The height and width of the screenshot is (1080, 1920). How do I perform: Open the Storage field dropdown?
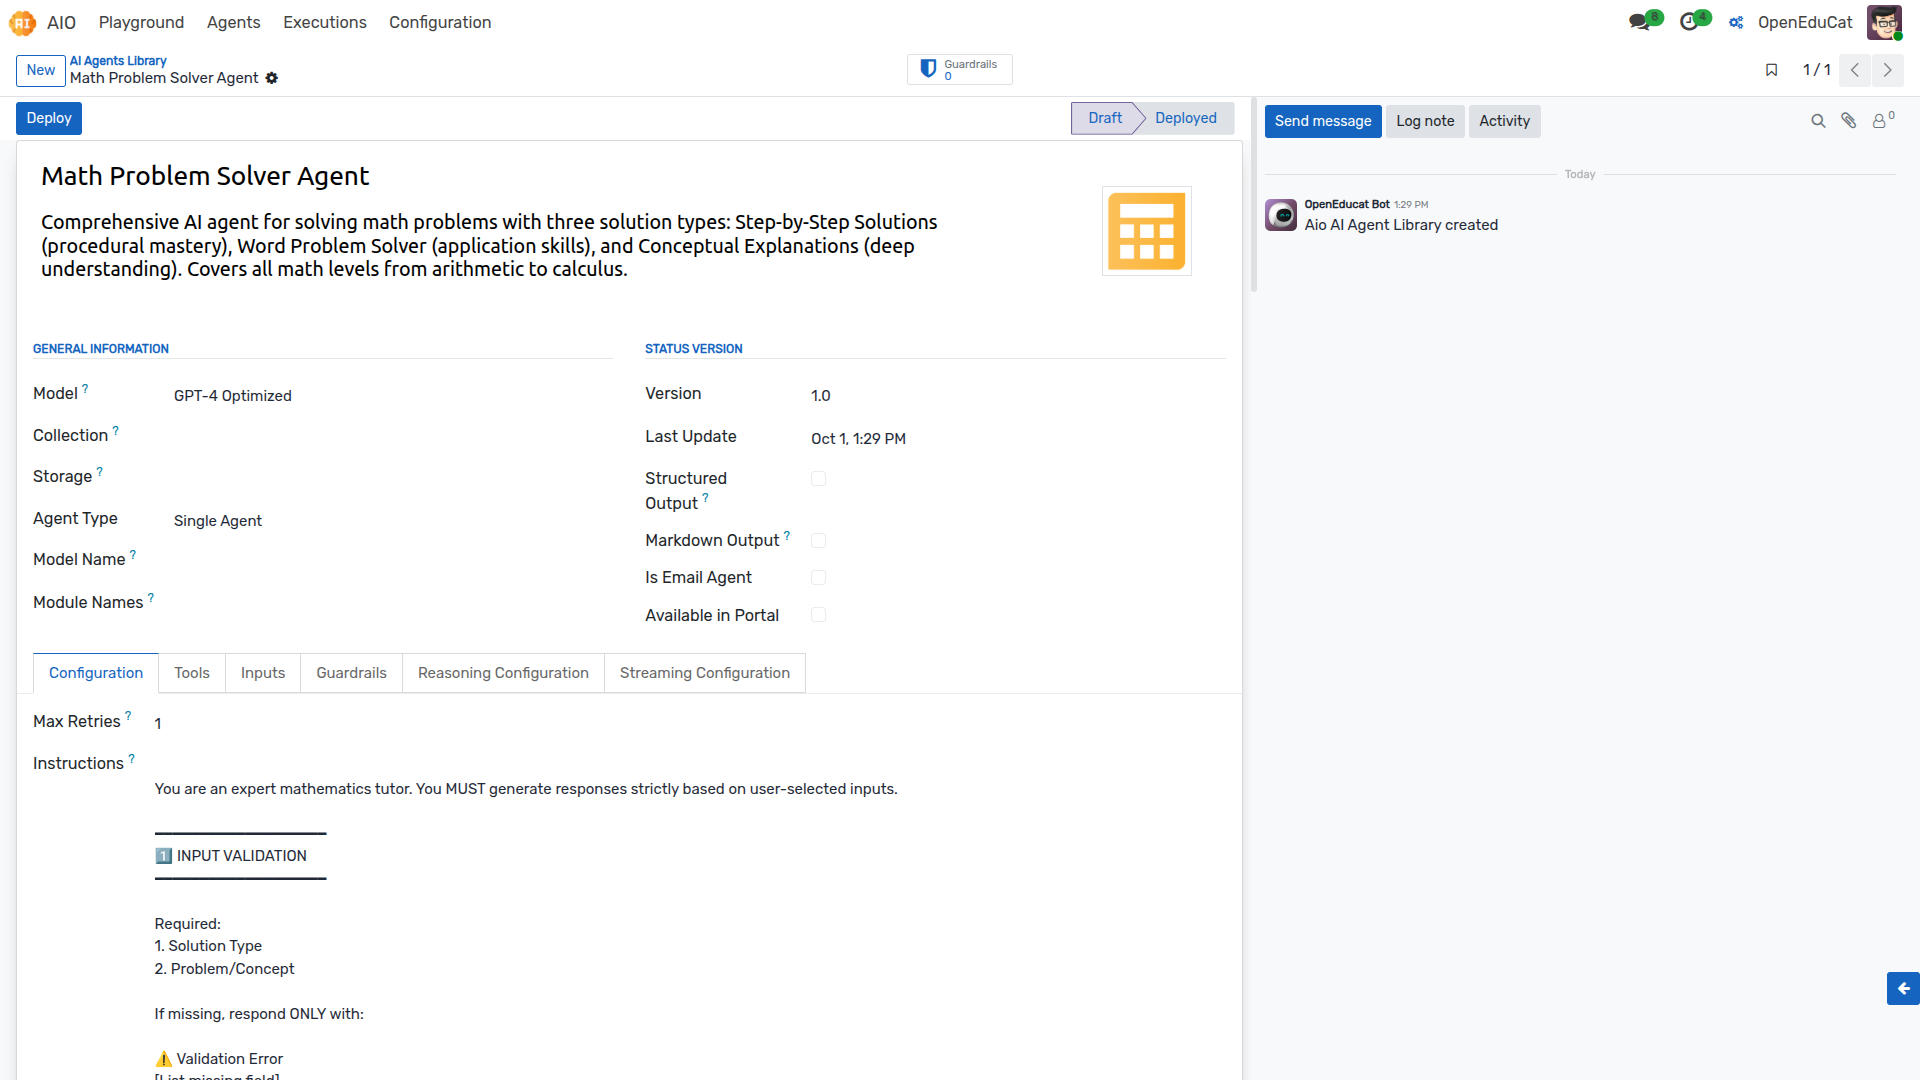point(392,477)
